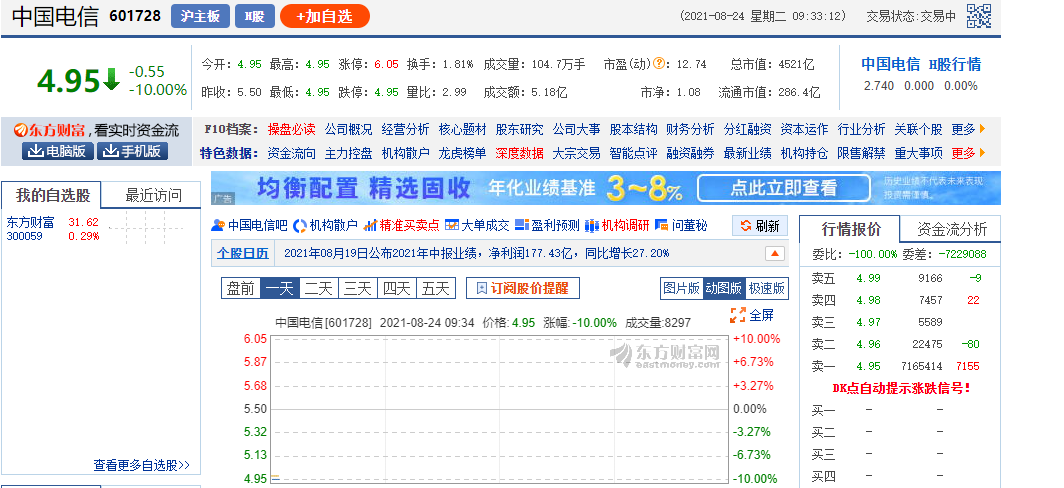Click 订阅股价提醒 subscribe button
This screenshot has width=1064, height=488.
pos(522,288)
